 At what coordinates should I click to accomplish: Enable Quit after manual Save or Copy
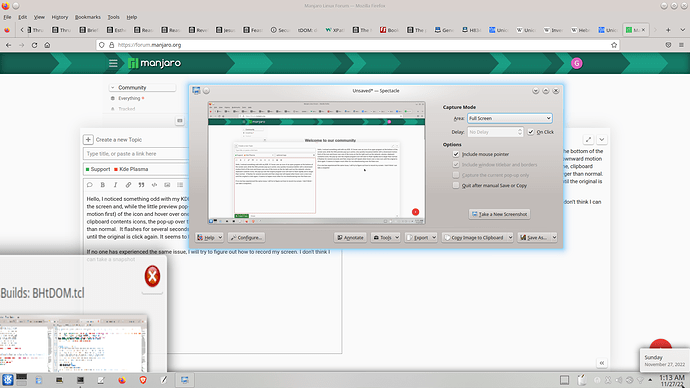(x=456, y=185)
